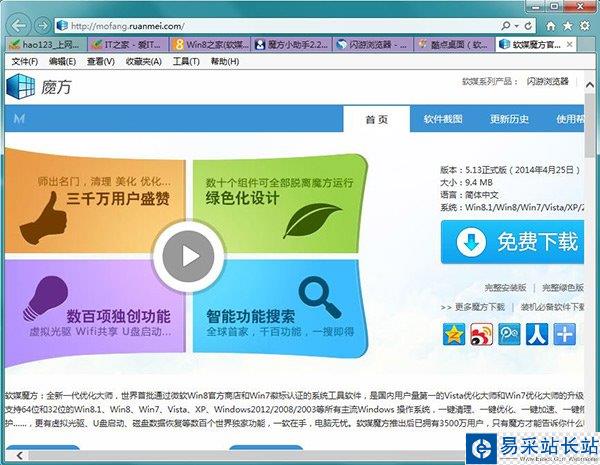The width and height of the screenshot is (600, 465).
Task: Click the 三千万用户盛赞 orange tile
Action: pyautogui.click(x=95, y=201)
